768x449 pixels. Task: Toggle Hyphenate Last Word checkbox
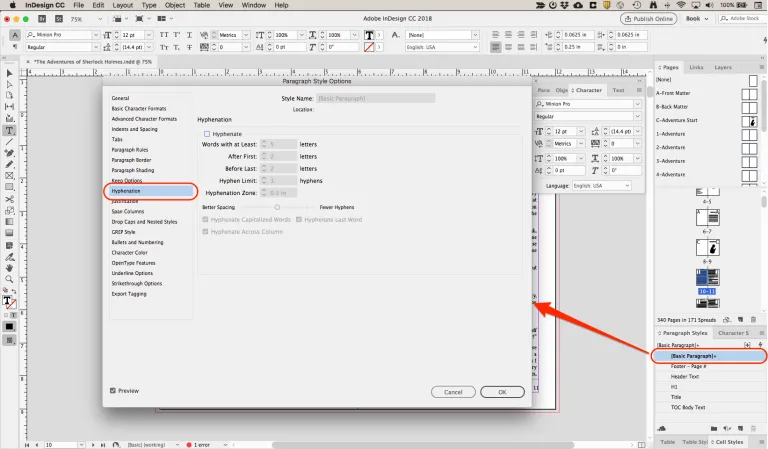point(299,219)
